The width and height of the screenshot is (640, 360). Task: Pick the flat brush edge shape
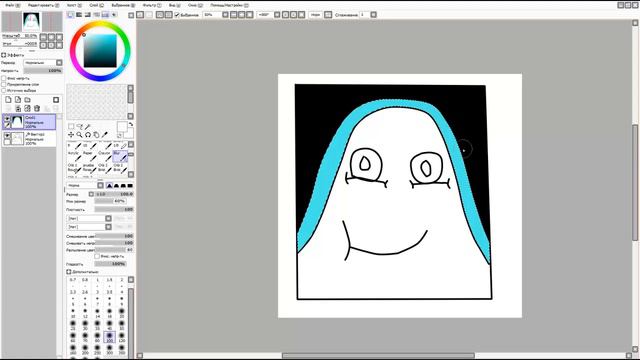coord(130,186)
